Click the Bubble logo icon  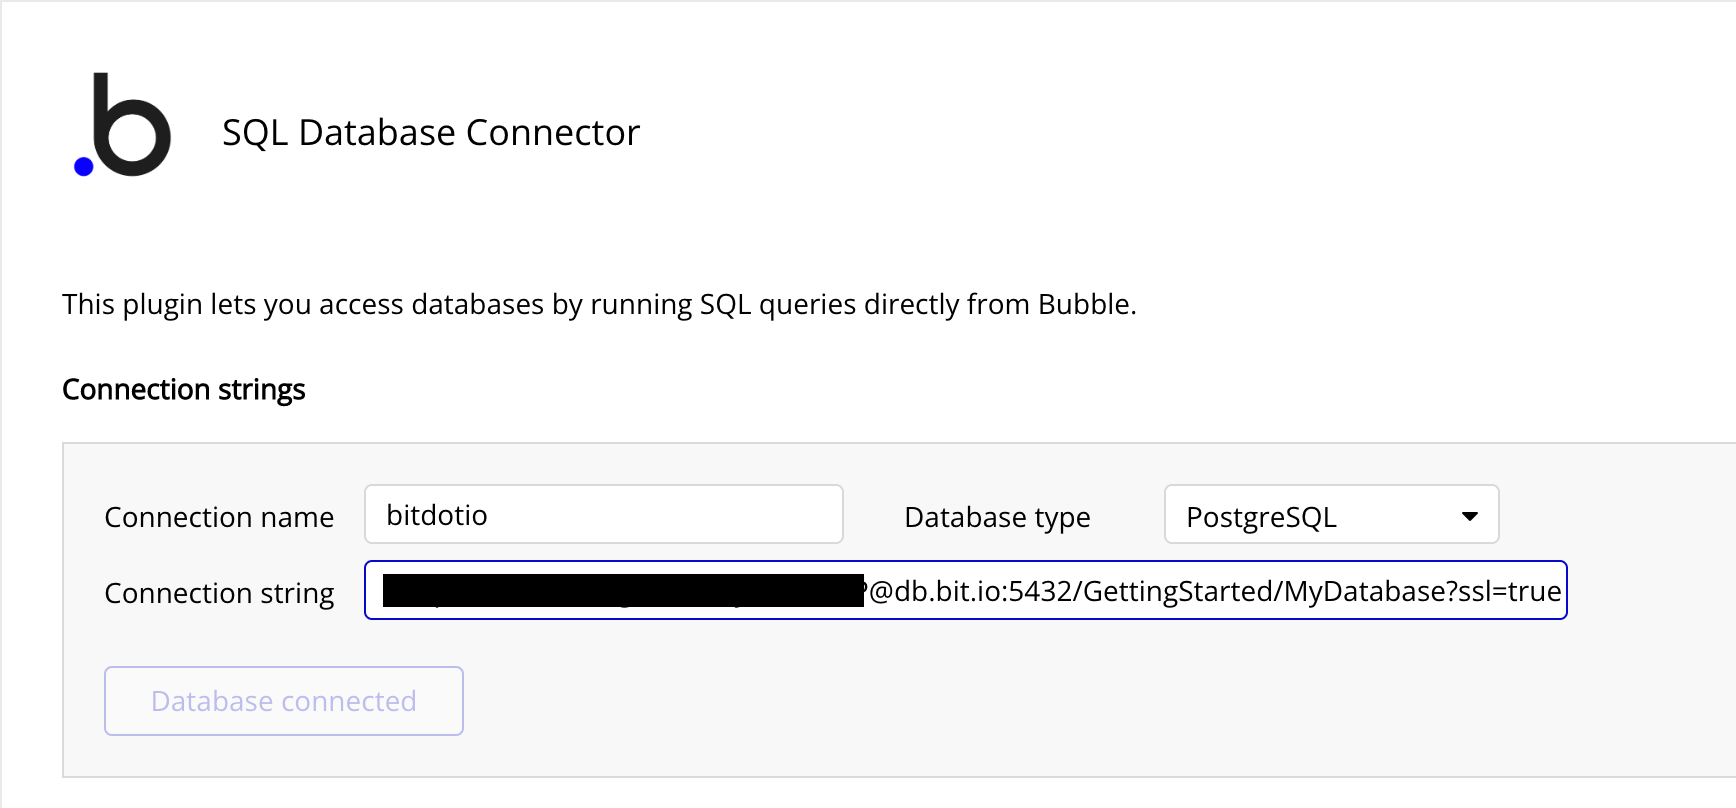point(124,126)
